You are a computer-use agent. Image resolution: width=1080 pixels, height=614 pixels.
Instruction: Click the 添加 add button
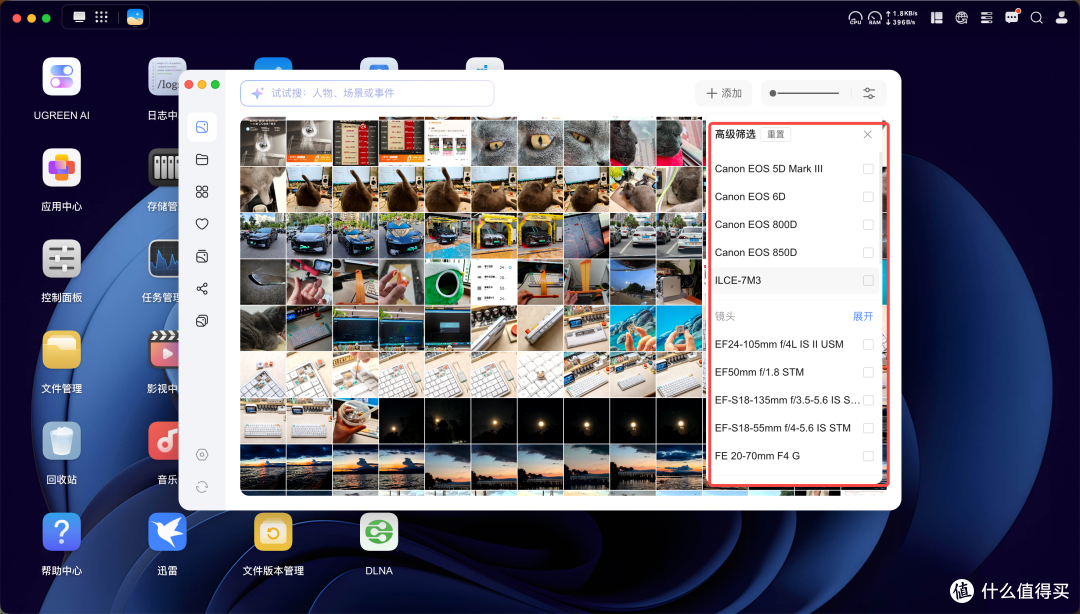click(724, 93)
